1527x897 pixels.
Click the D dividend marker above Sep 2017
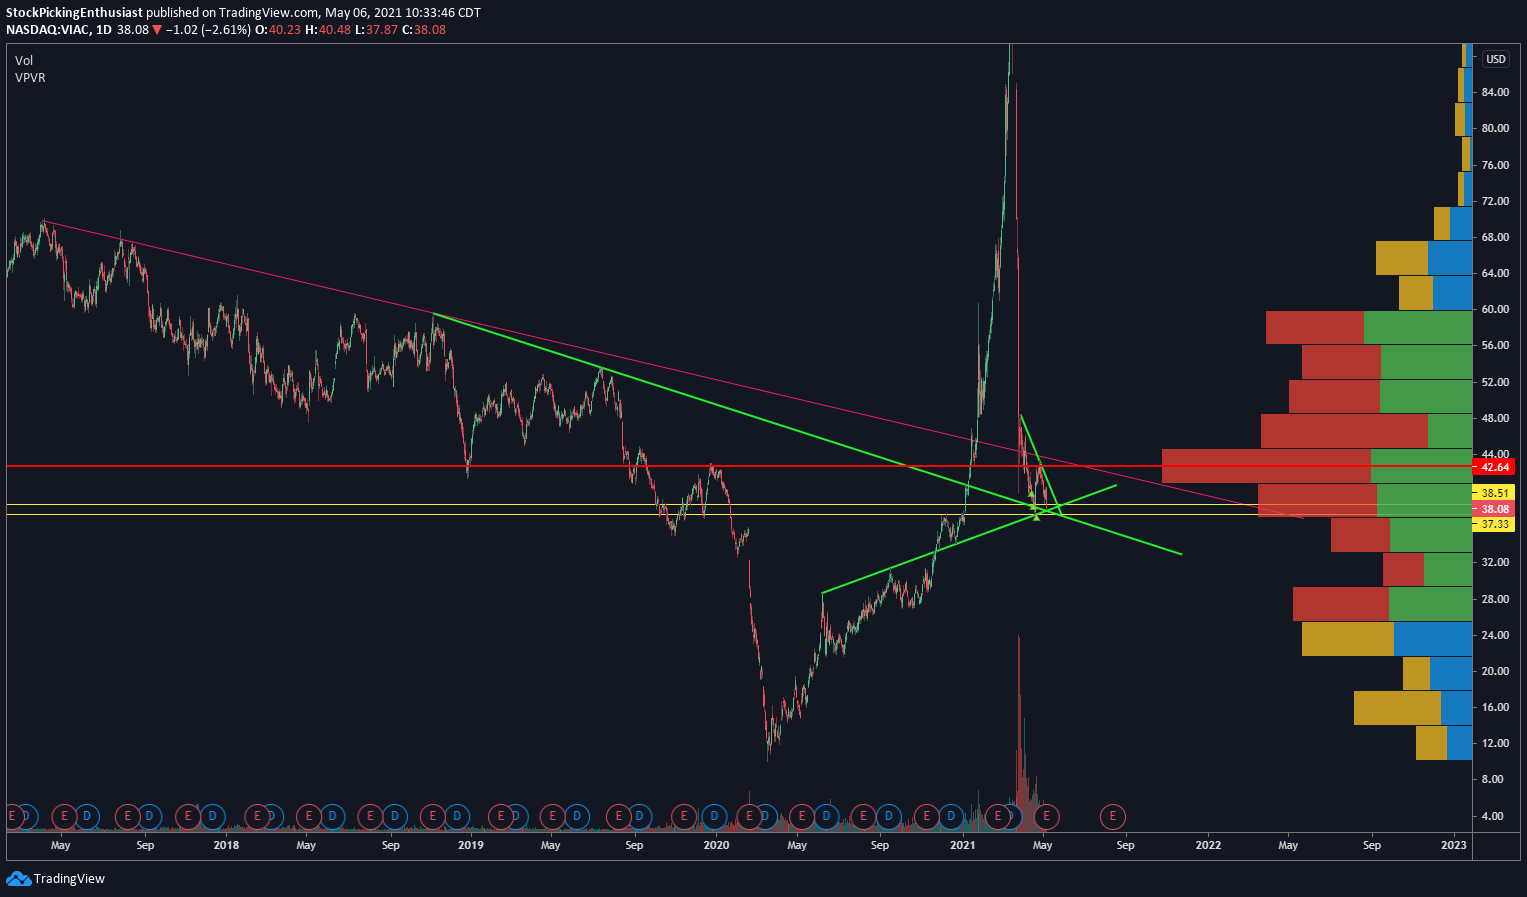[x=150, y=817]
